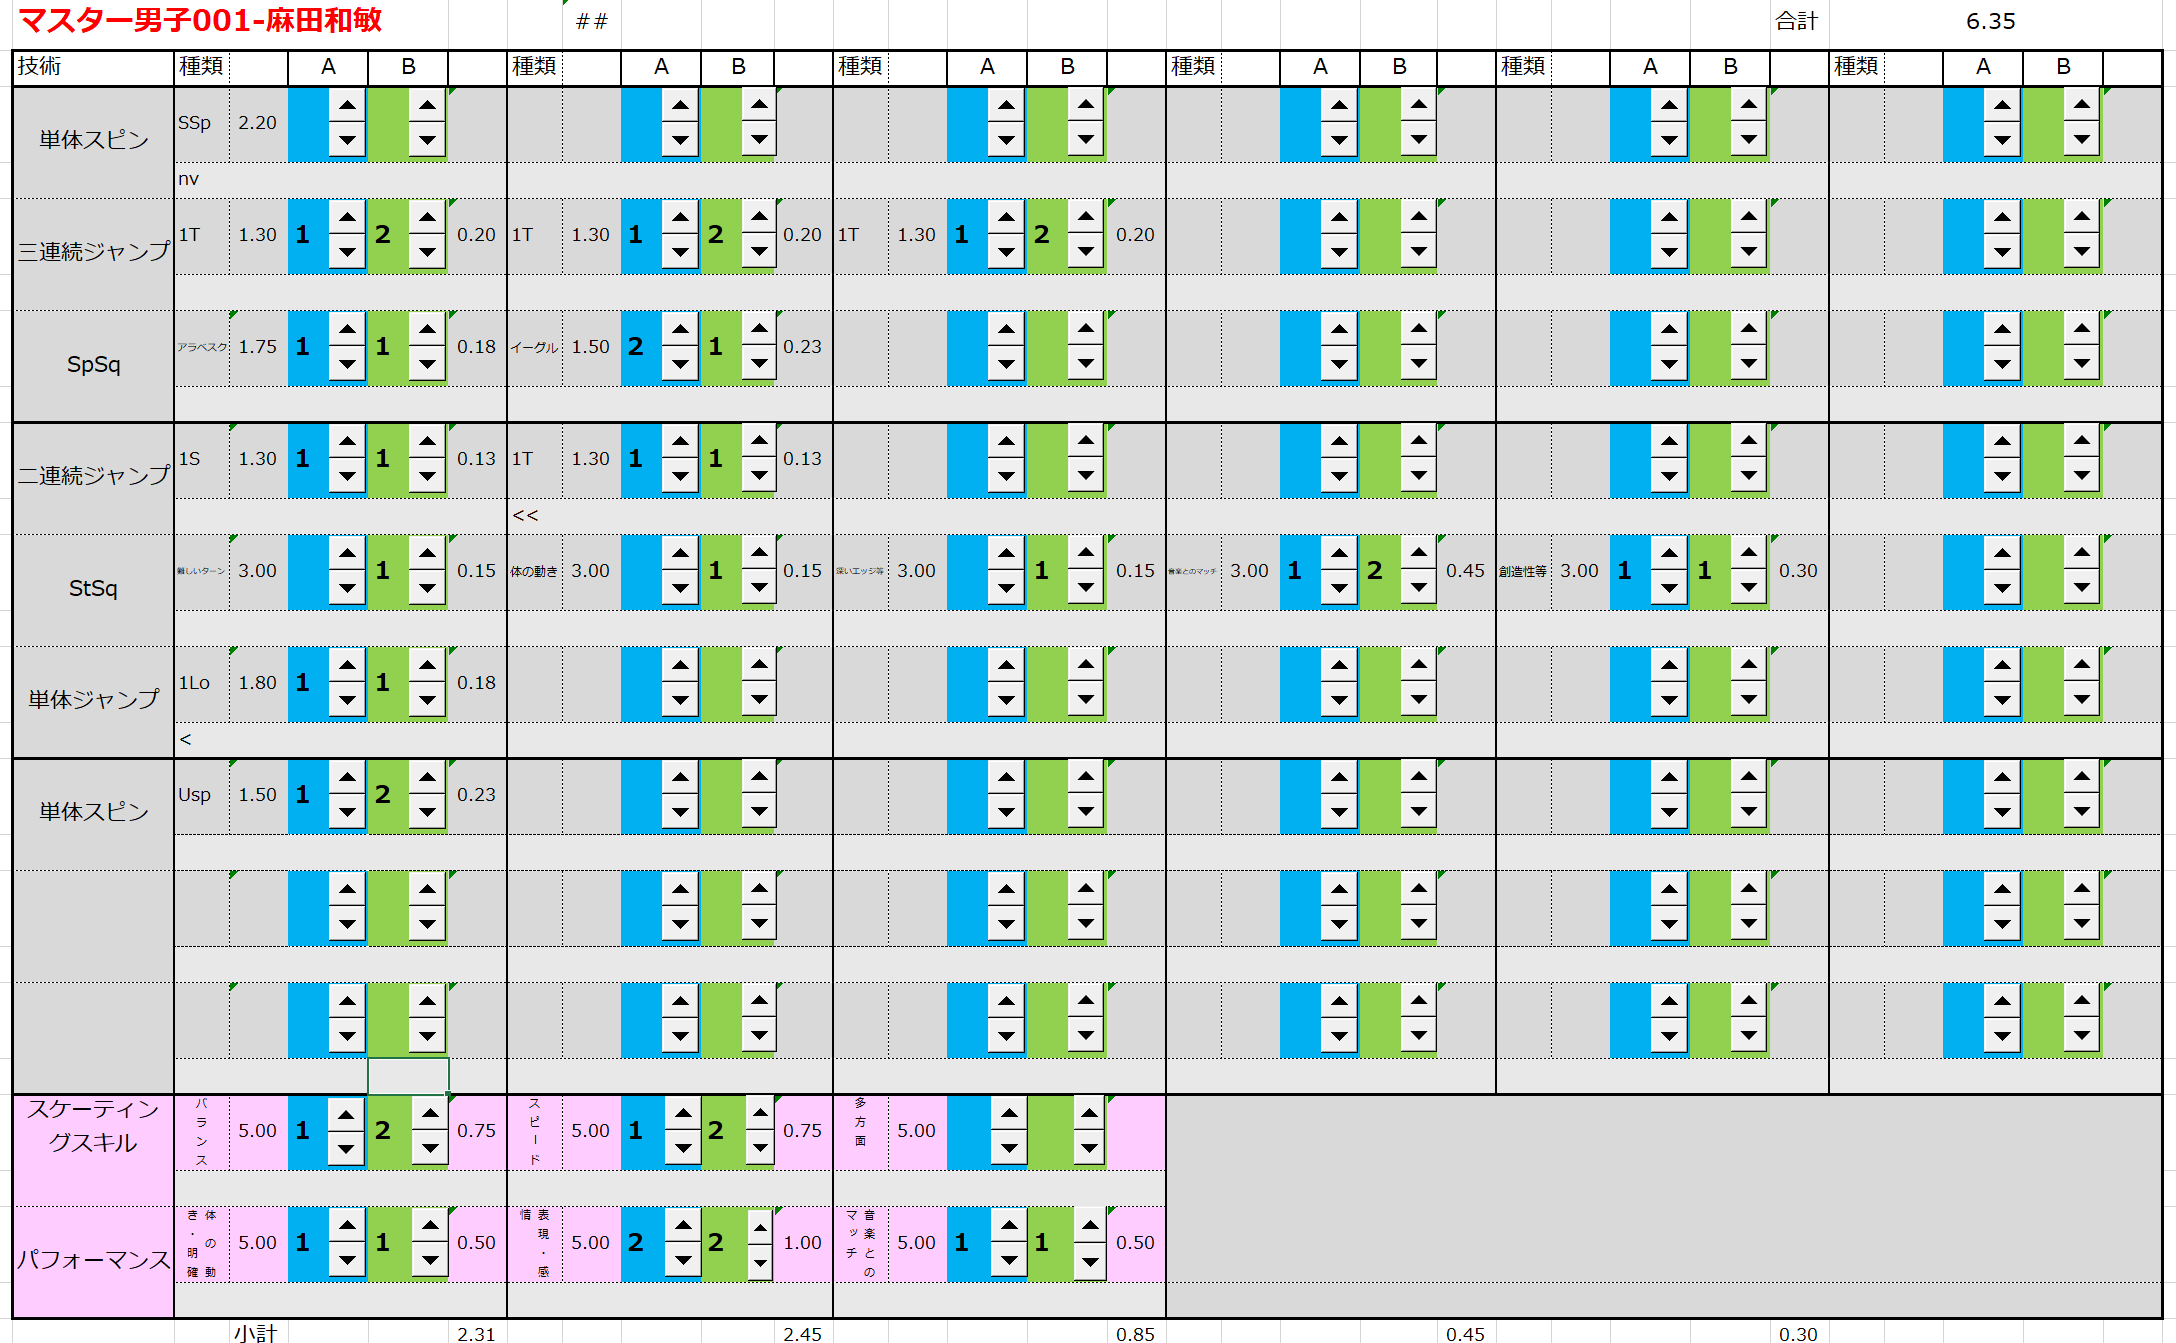Lower judge B score for アラベスク SpSq
The width and height of the screenshot is (2176, 1343).
coord(427,364)
